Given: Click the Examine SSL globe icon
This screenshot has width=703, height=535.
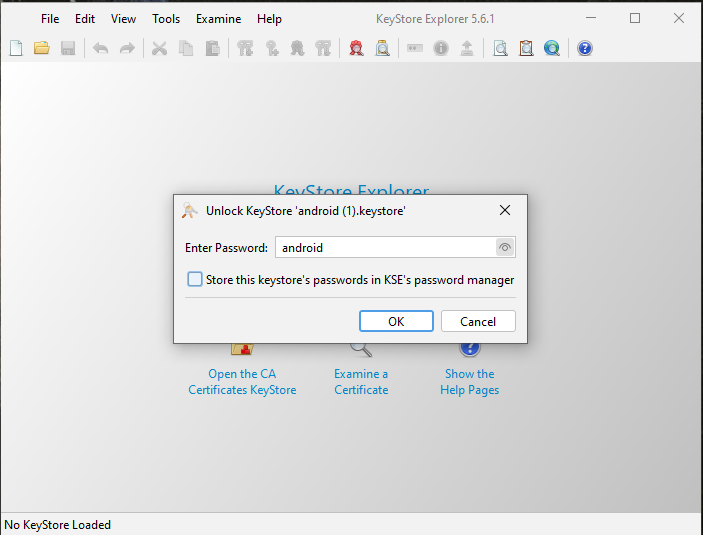Looking at the screenshot, I should coord(552,48).
